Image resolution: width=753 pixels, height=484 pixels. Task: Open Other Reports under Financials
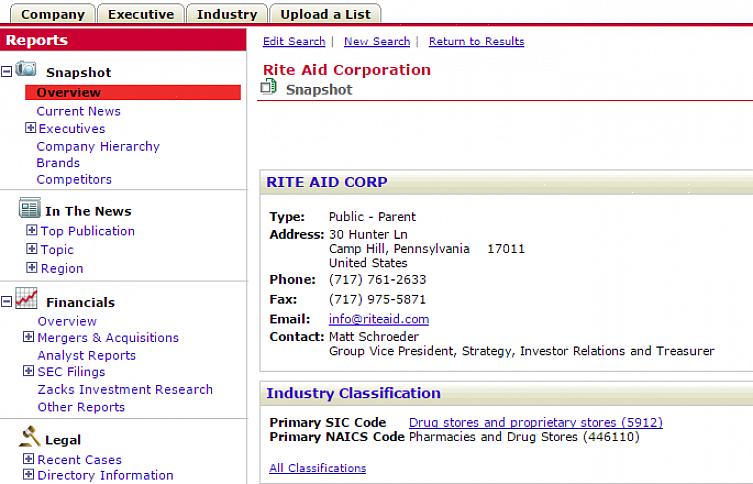pyautogui.click(x=81, y=407)
